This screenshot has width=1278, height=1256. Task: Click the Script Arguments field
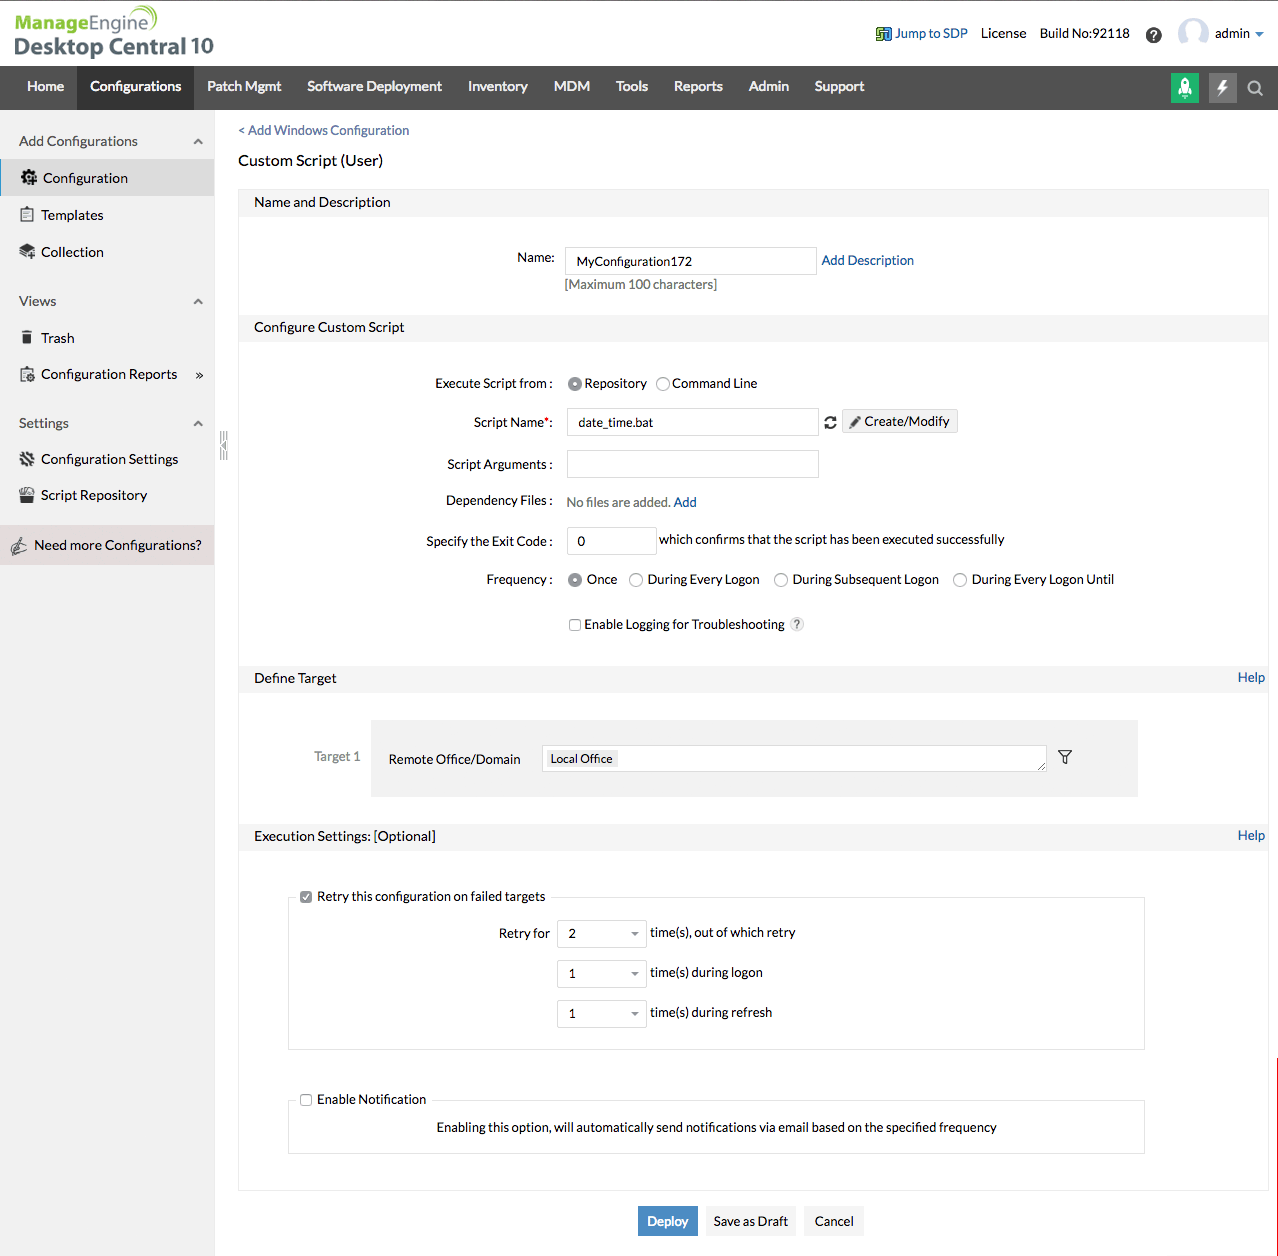coord(693,464)
